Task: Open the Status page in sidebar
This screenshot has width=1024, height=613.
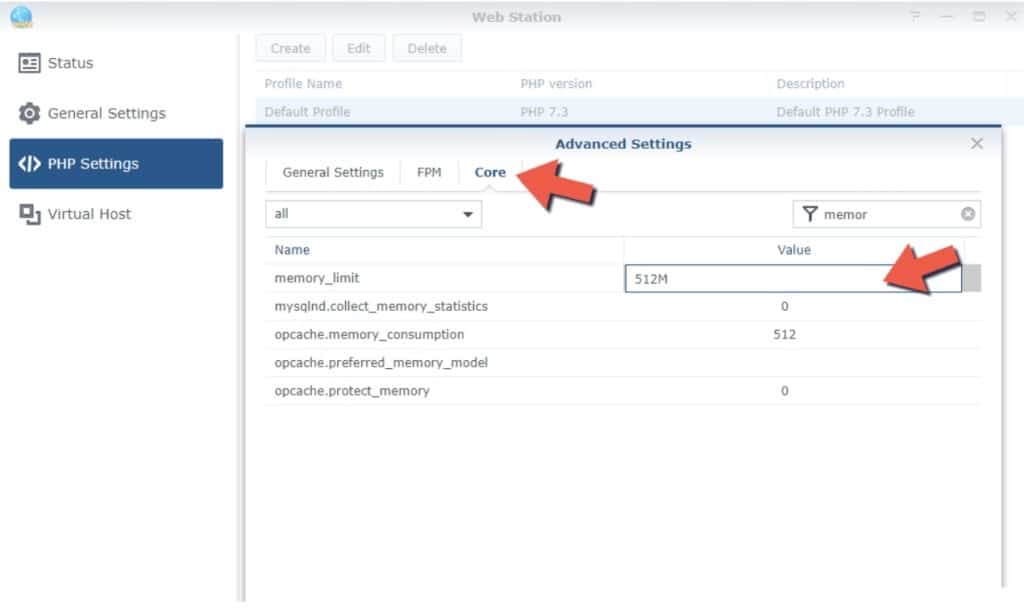Action: click(116, 63)
